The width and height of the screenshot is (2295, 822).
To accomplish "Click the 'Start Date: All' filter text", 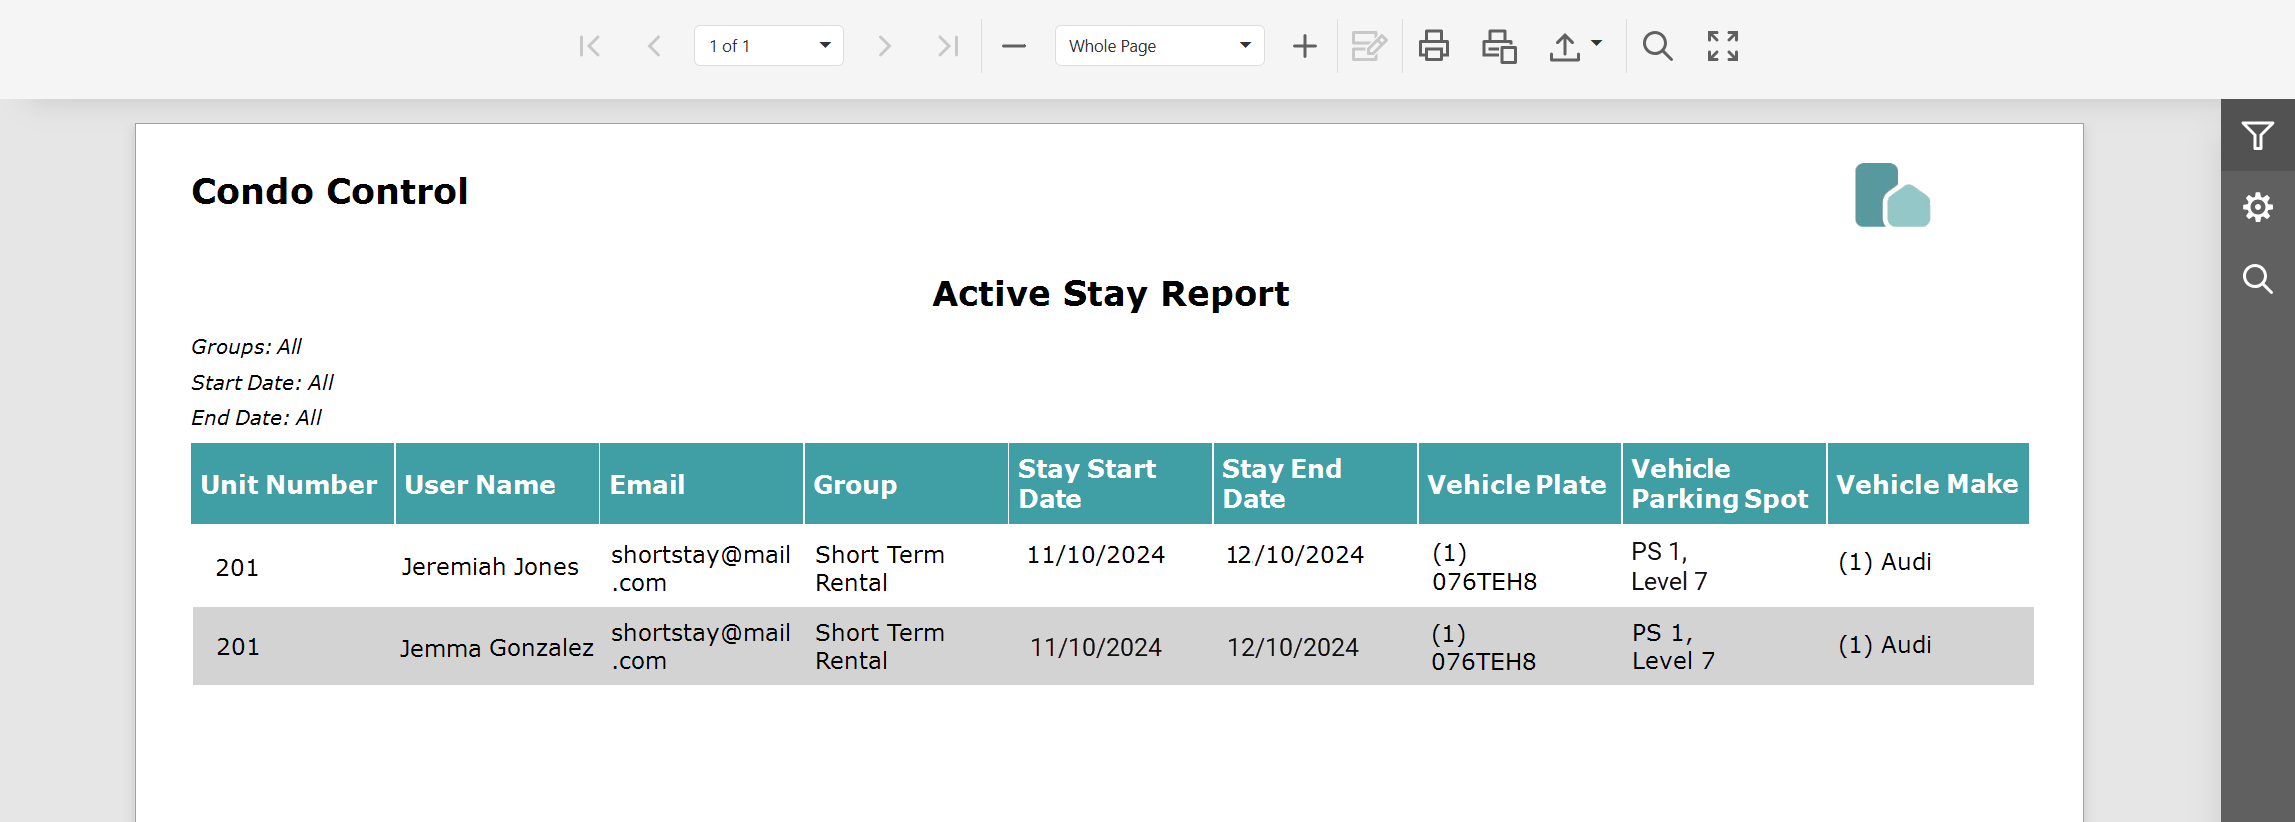I will click(x=263, y=383).
